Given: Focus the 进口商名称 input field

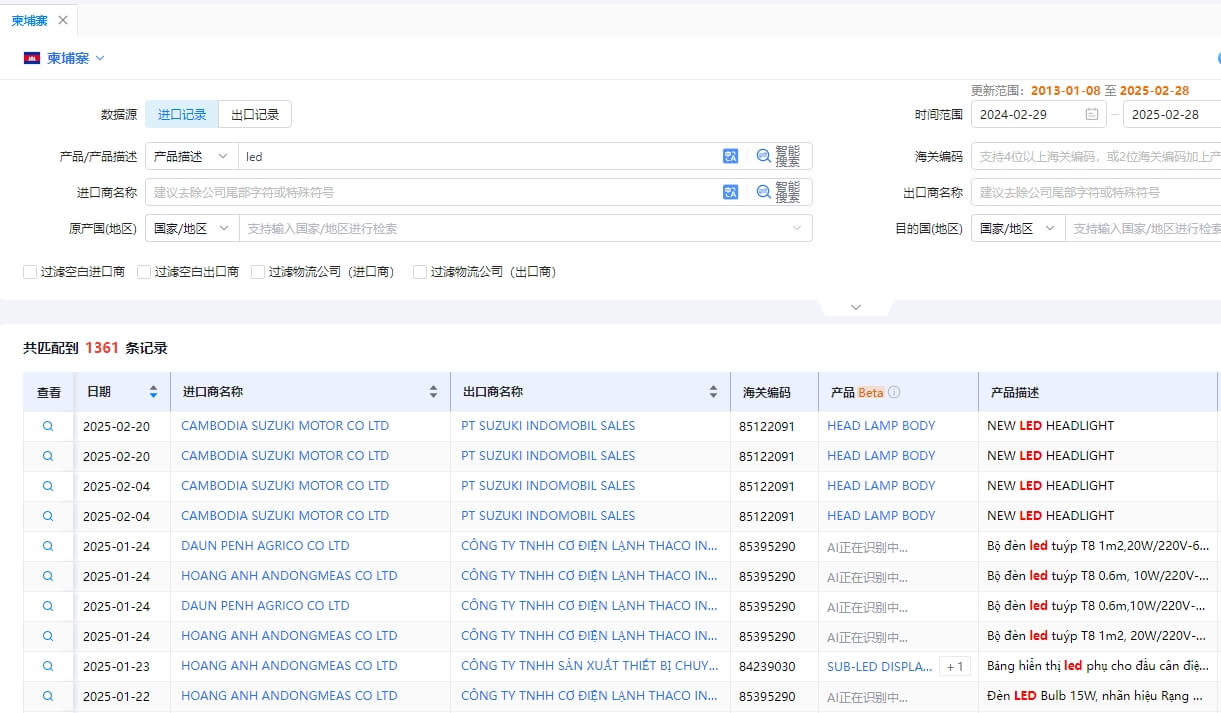Looking at the screenshot, I should (x=432, y=192).
